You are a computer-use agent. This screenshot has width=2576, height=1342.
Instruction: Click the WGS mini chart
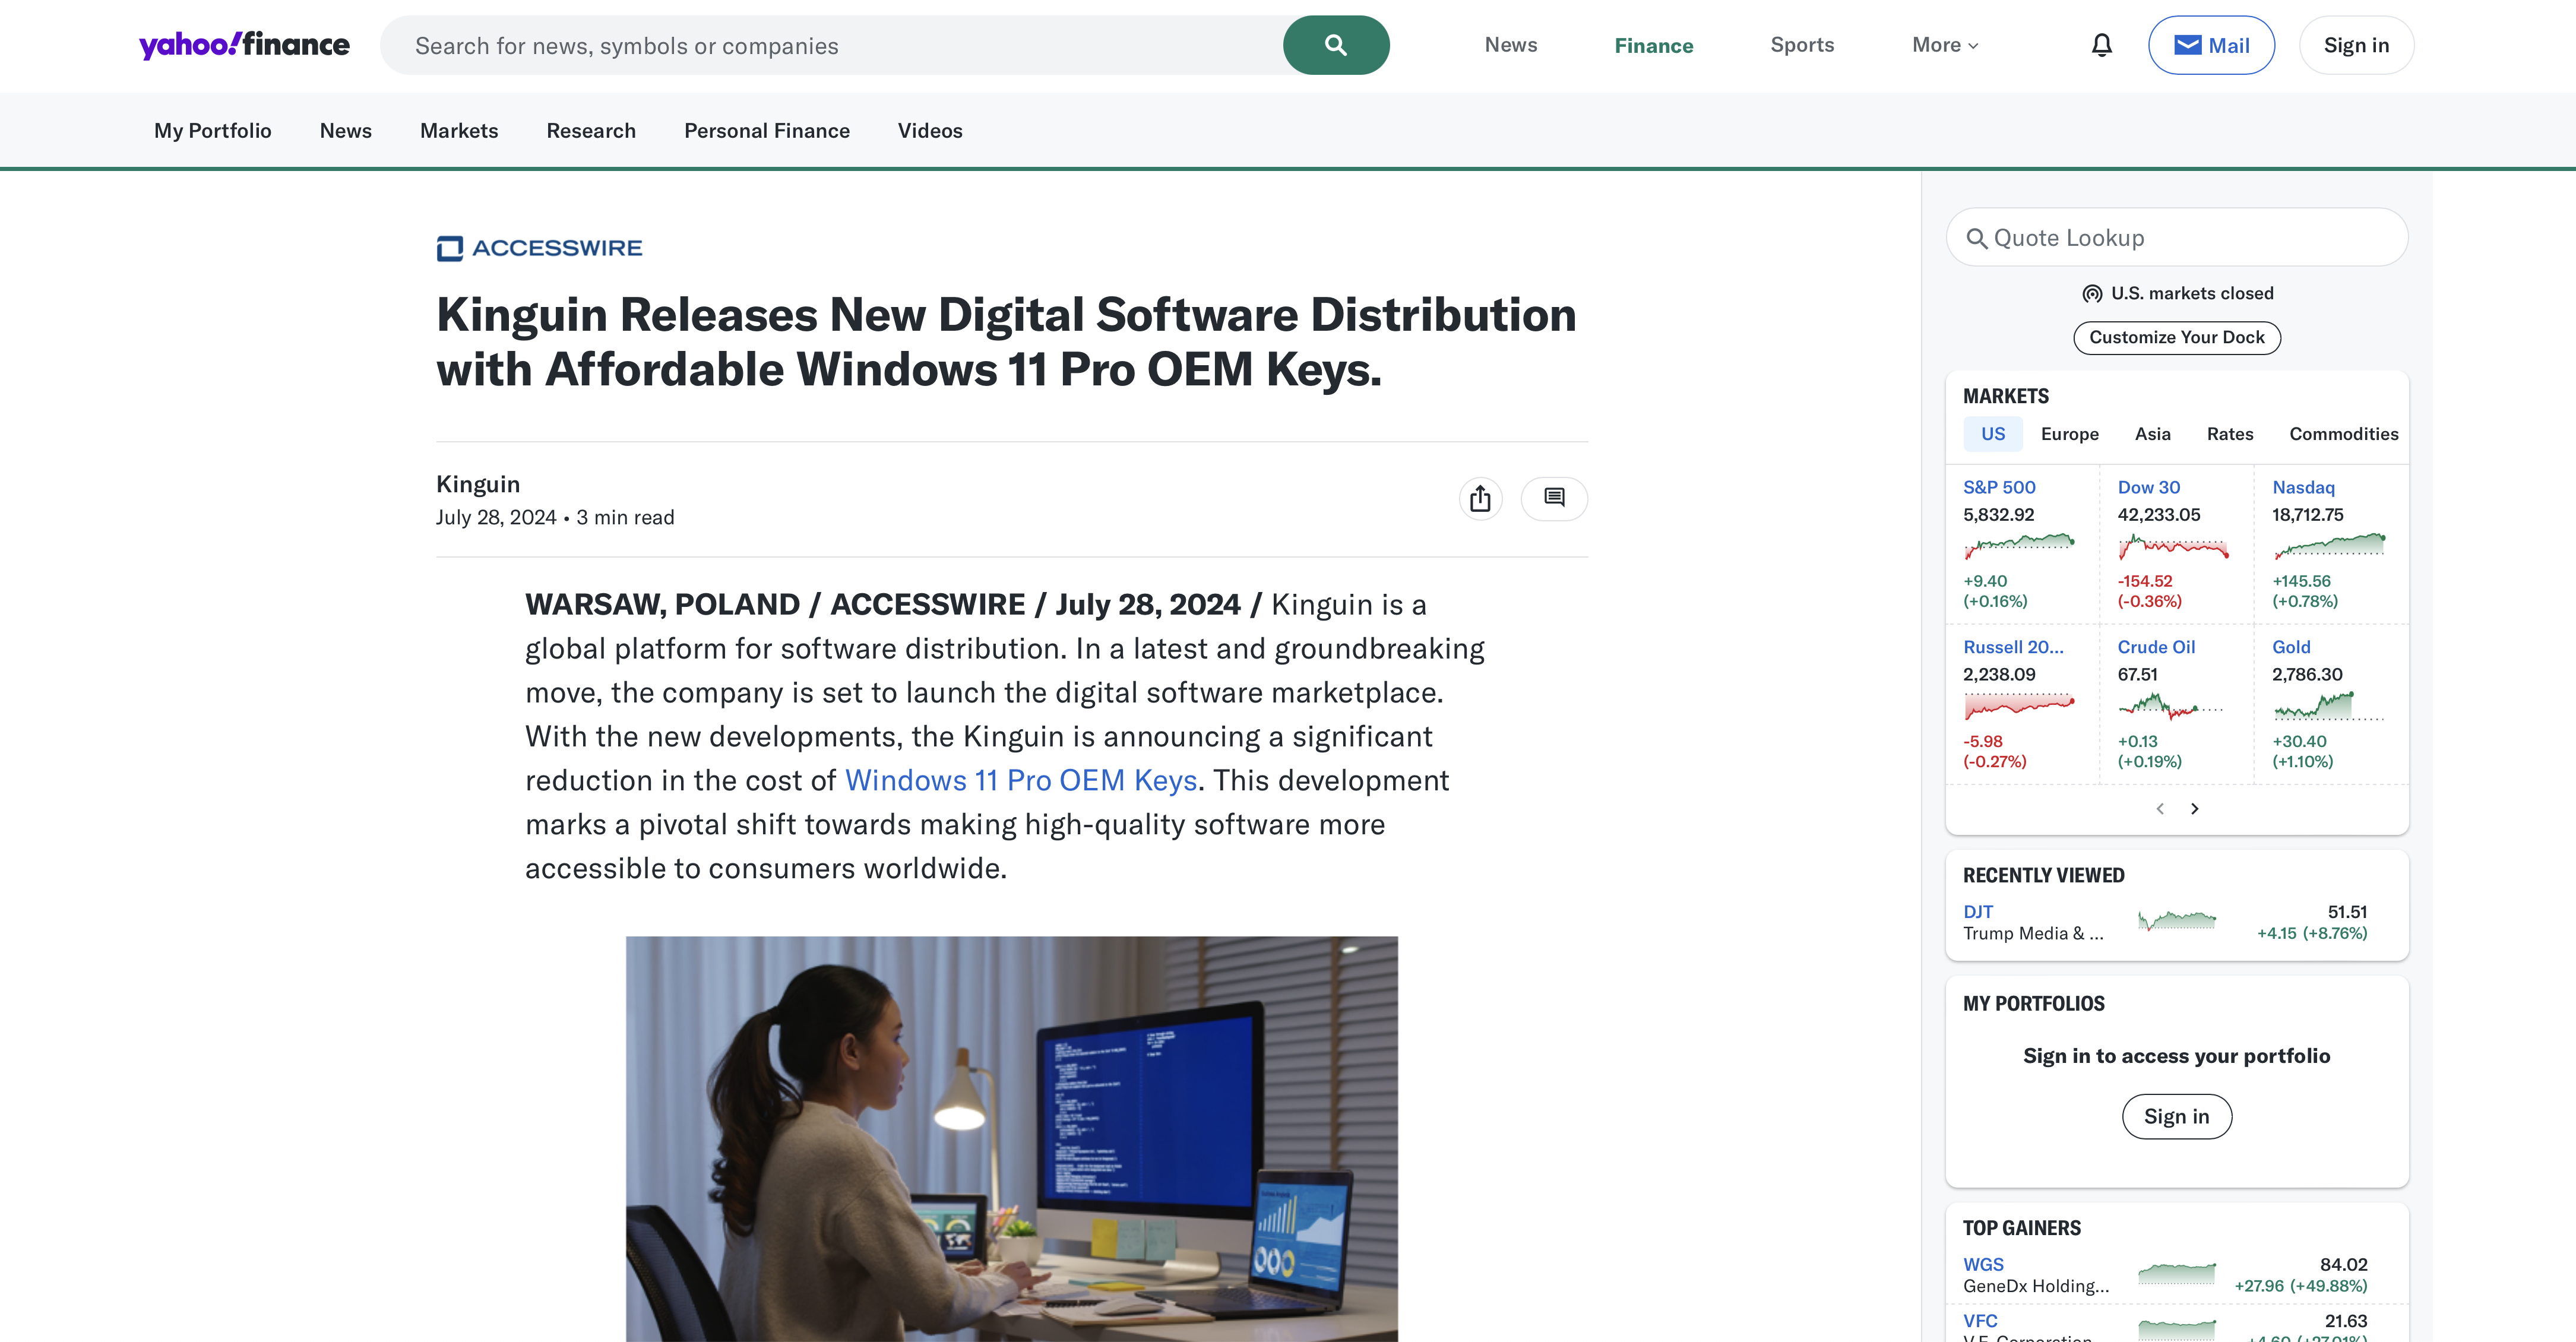pyautogui.click(x=2177, y=1274)
